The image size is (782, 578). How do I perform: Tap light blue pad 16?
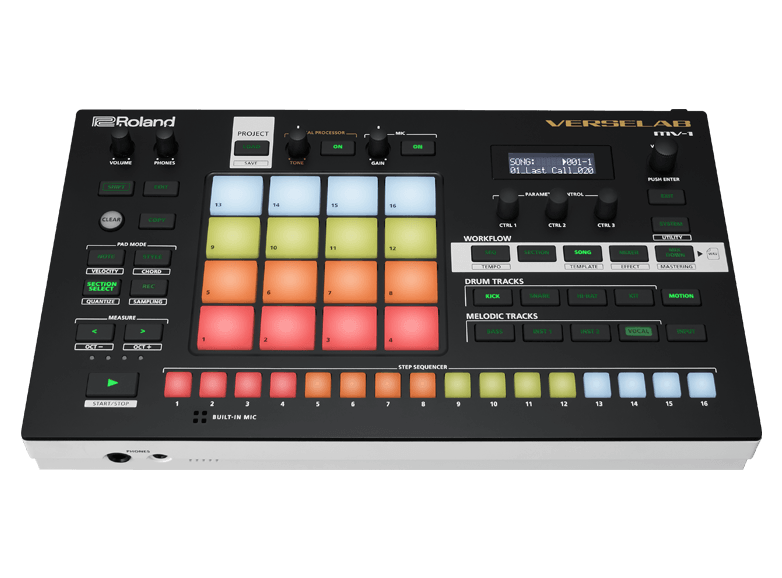(410, 195)
